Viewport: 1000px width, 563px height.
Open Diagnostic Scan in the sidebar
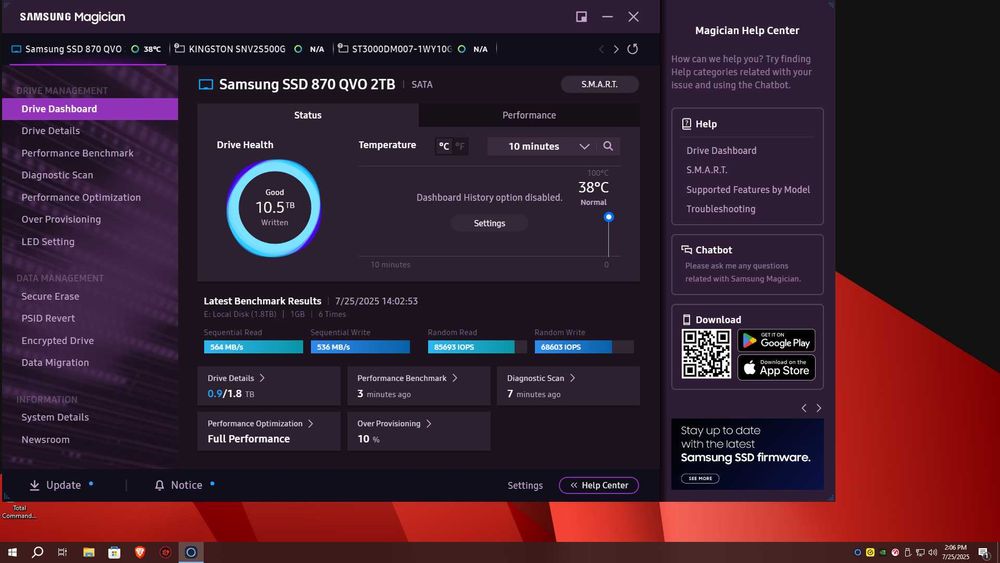(x=57, y=175)
